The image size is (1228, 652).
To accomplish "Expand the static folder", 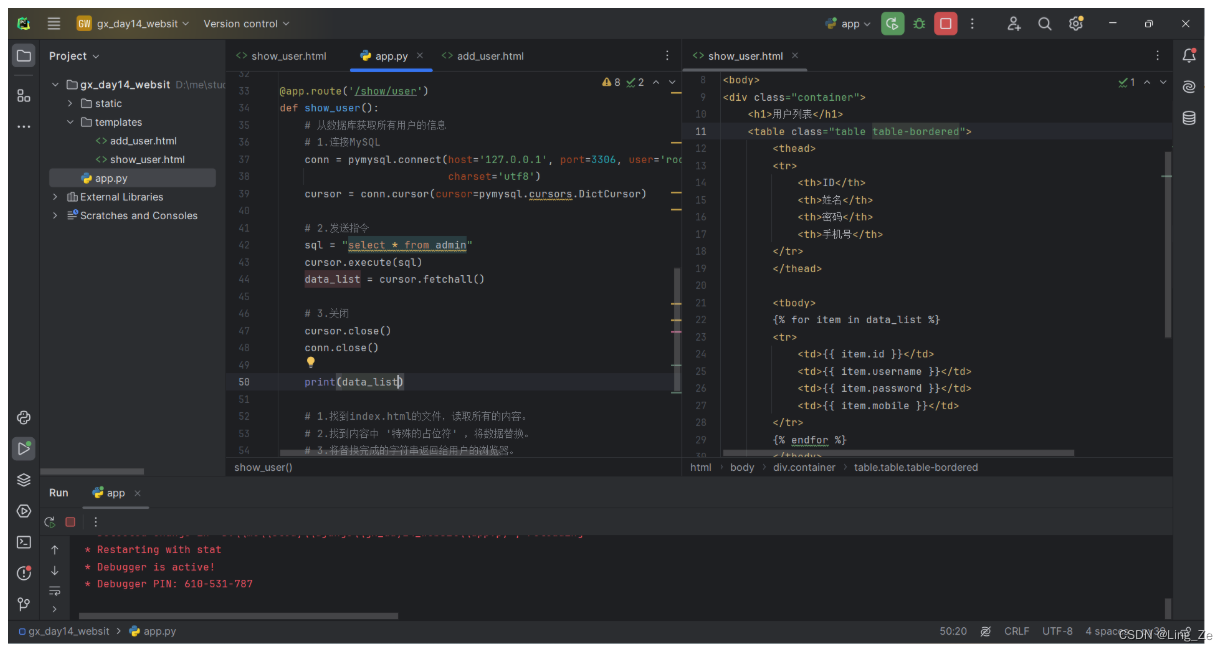I will click(70, 103).
